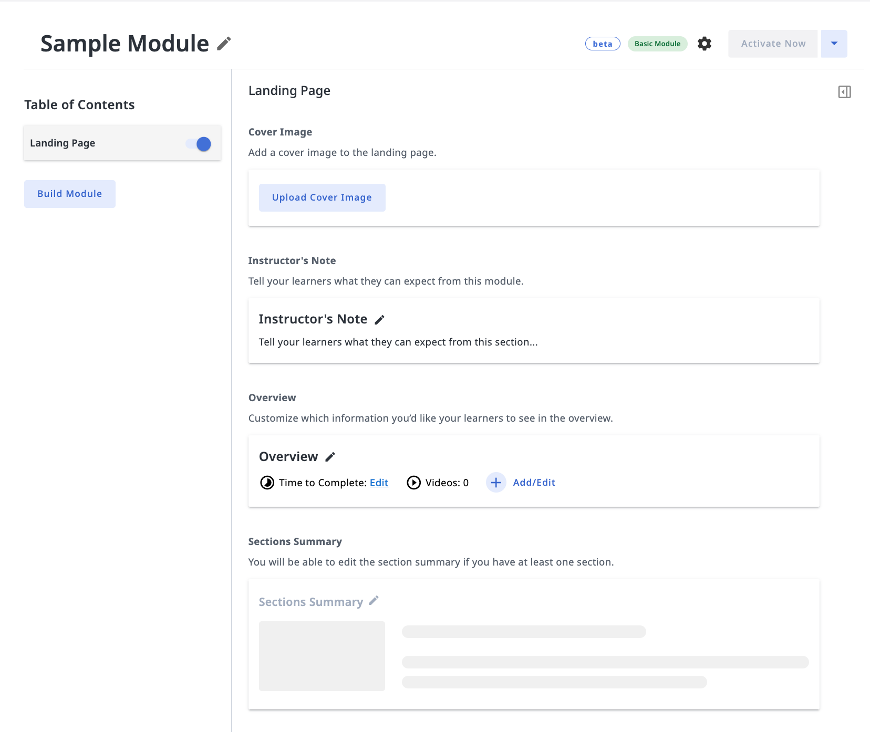Screen dimensions: 870x732
Task: Open the Activate Now dropdown arrow
Action: click(x=833, y=44)
